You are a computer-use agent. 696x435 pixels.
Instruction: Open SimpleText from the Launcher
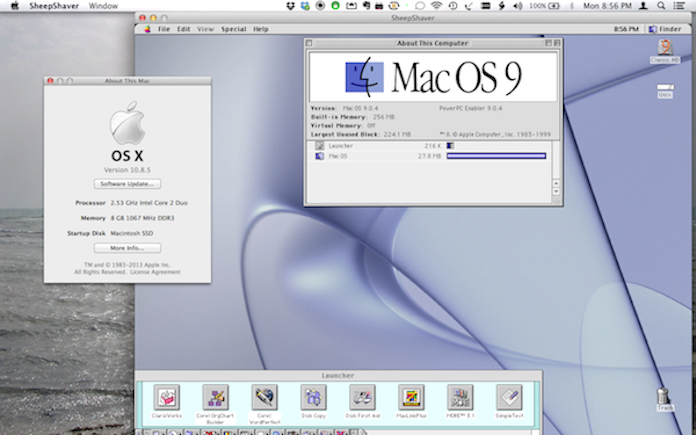509,397
